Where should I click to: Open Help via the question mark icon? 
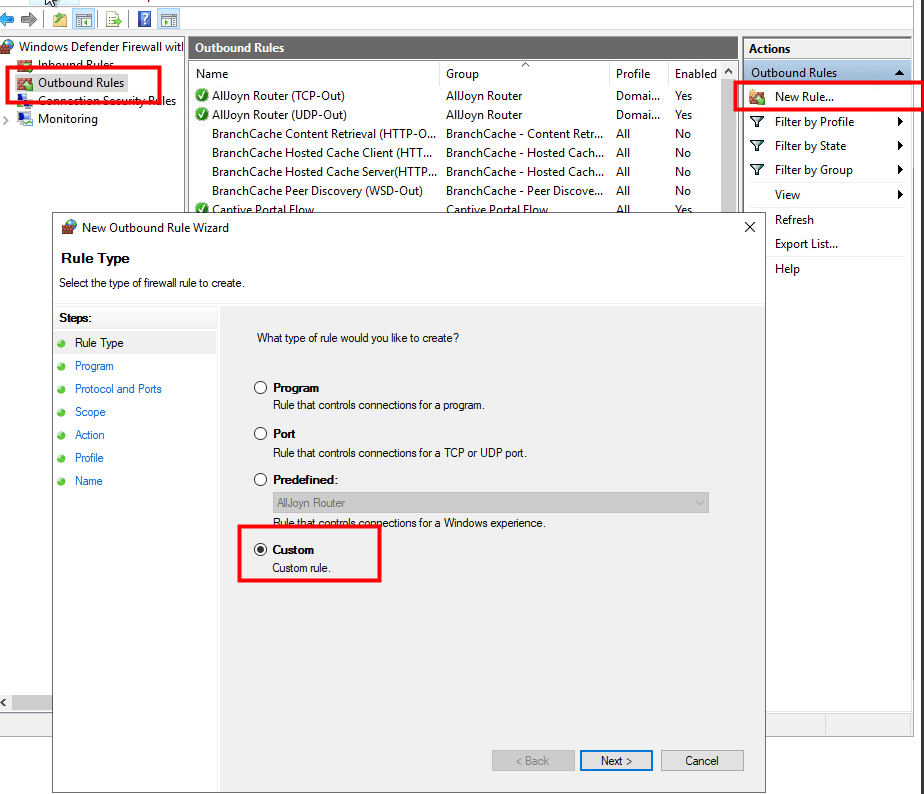pos(145,19)
